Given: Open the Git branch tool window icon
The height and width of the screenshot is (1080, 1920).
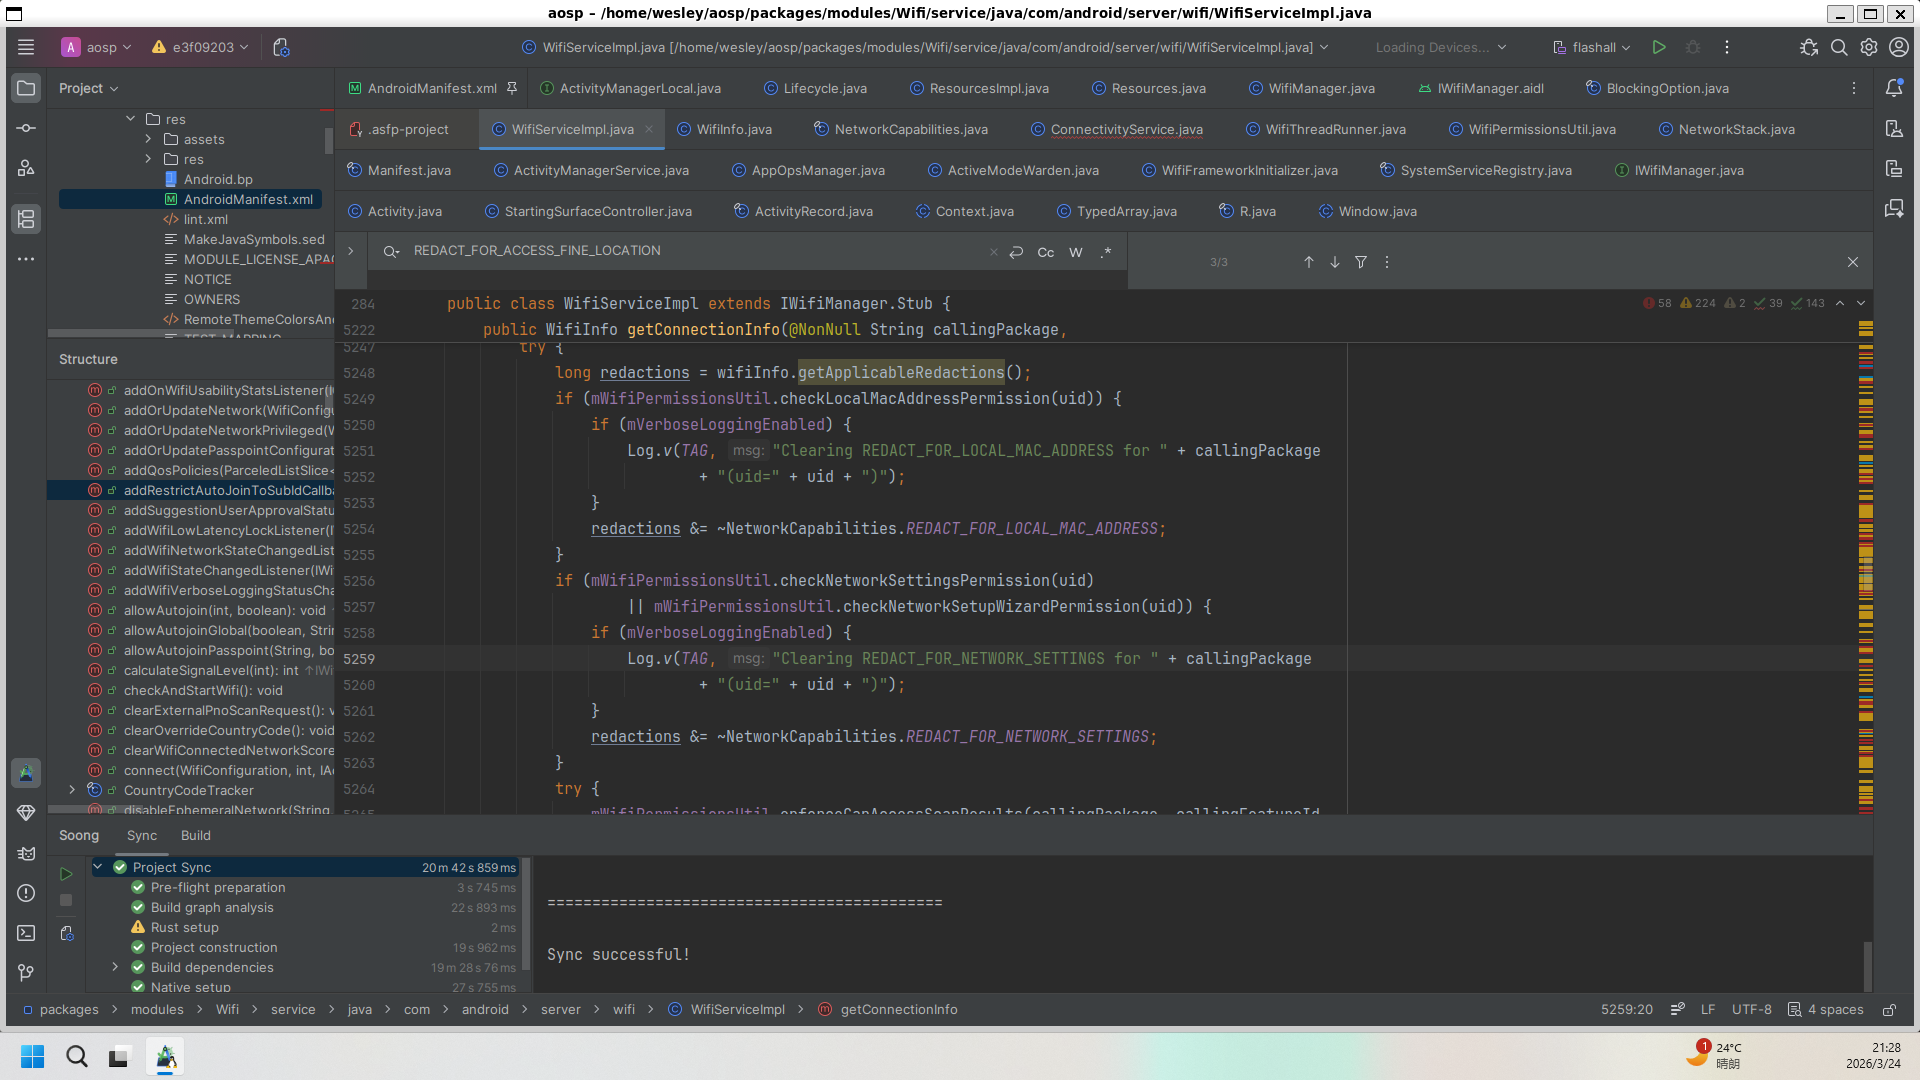Looking at the screenshot, I should 26,972.
